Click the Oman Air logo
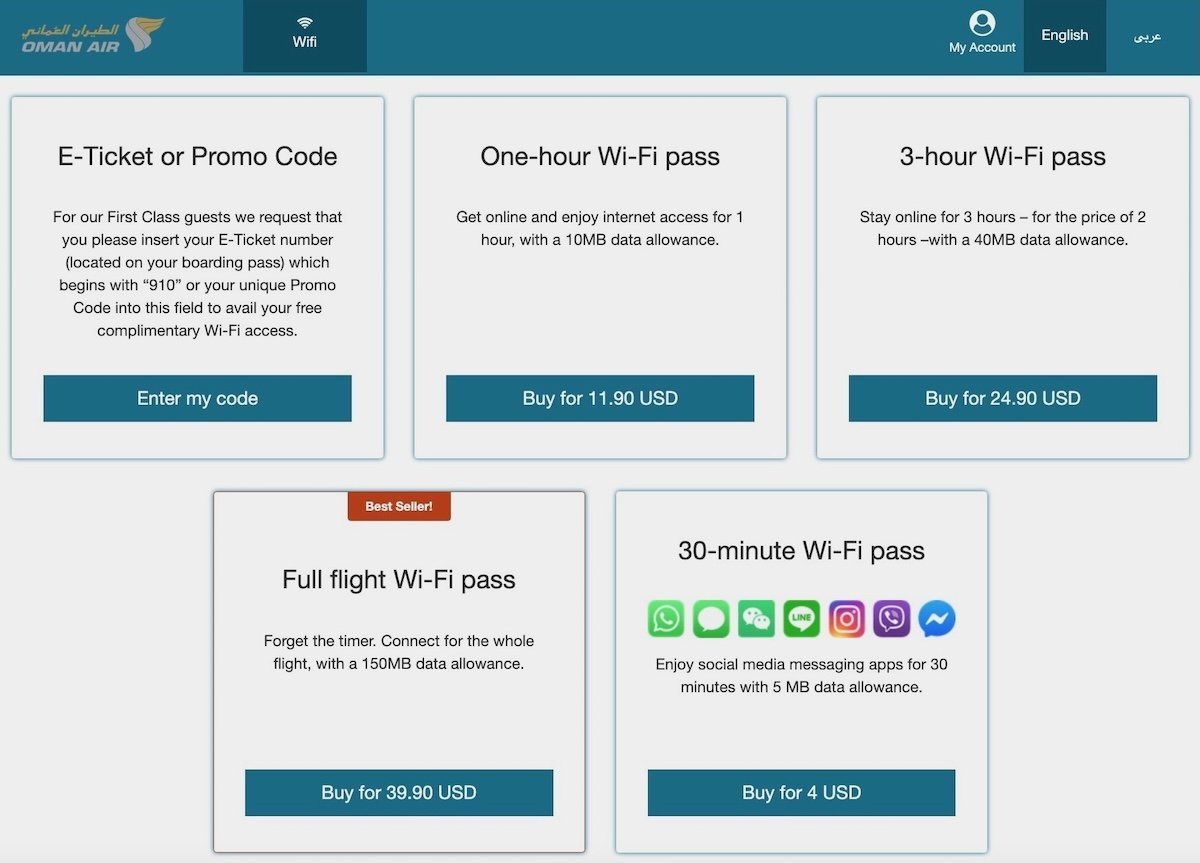 tap(93, 36)
